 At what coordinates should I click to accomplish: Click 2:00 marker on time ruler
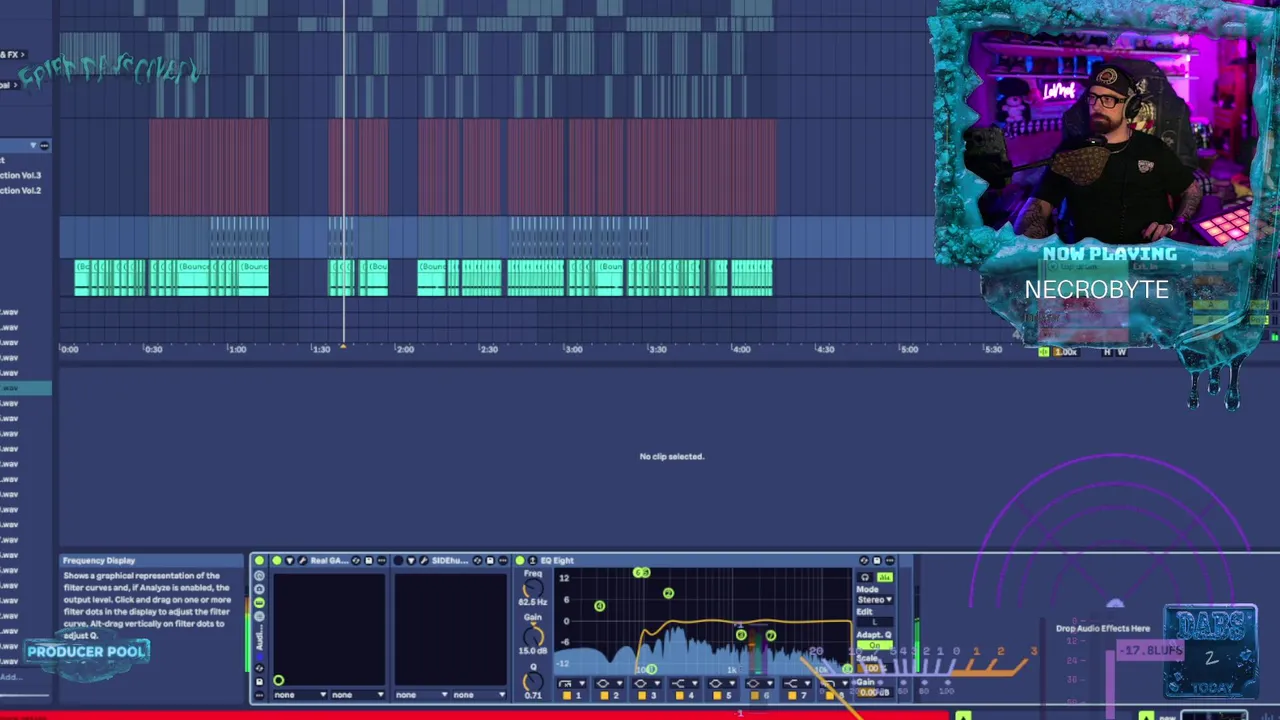pyautogui.click(x=404, y=349)
